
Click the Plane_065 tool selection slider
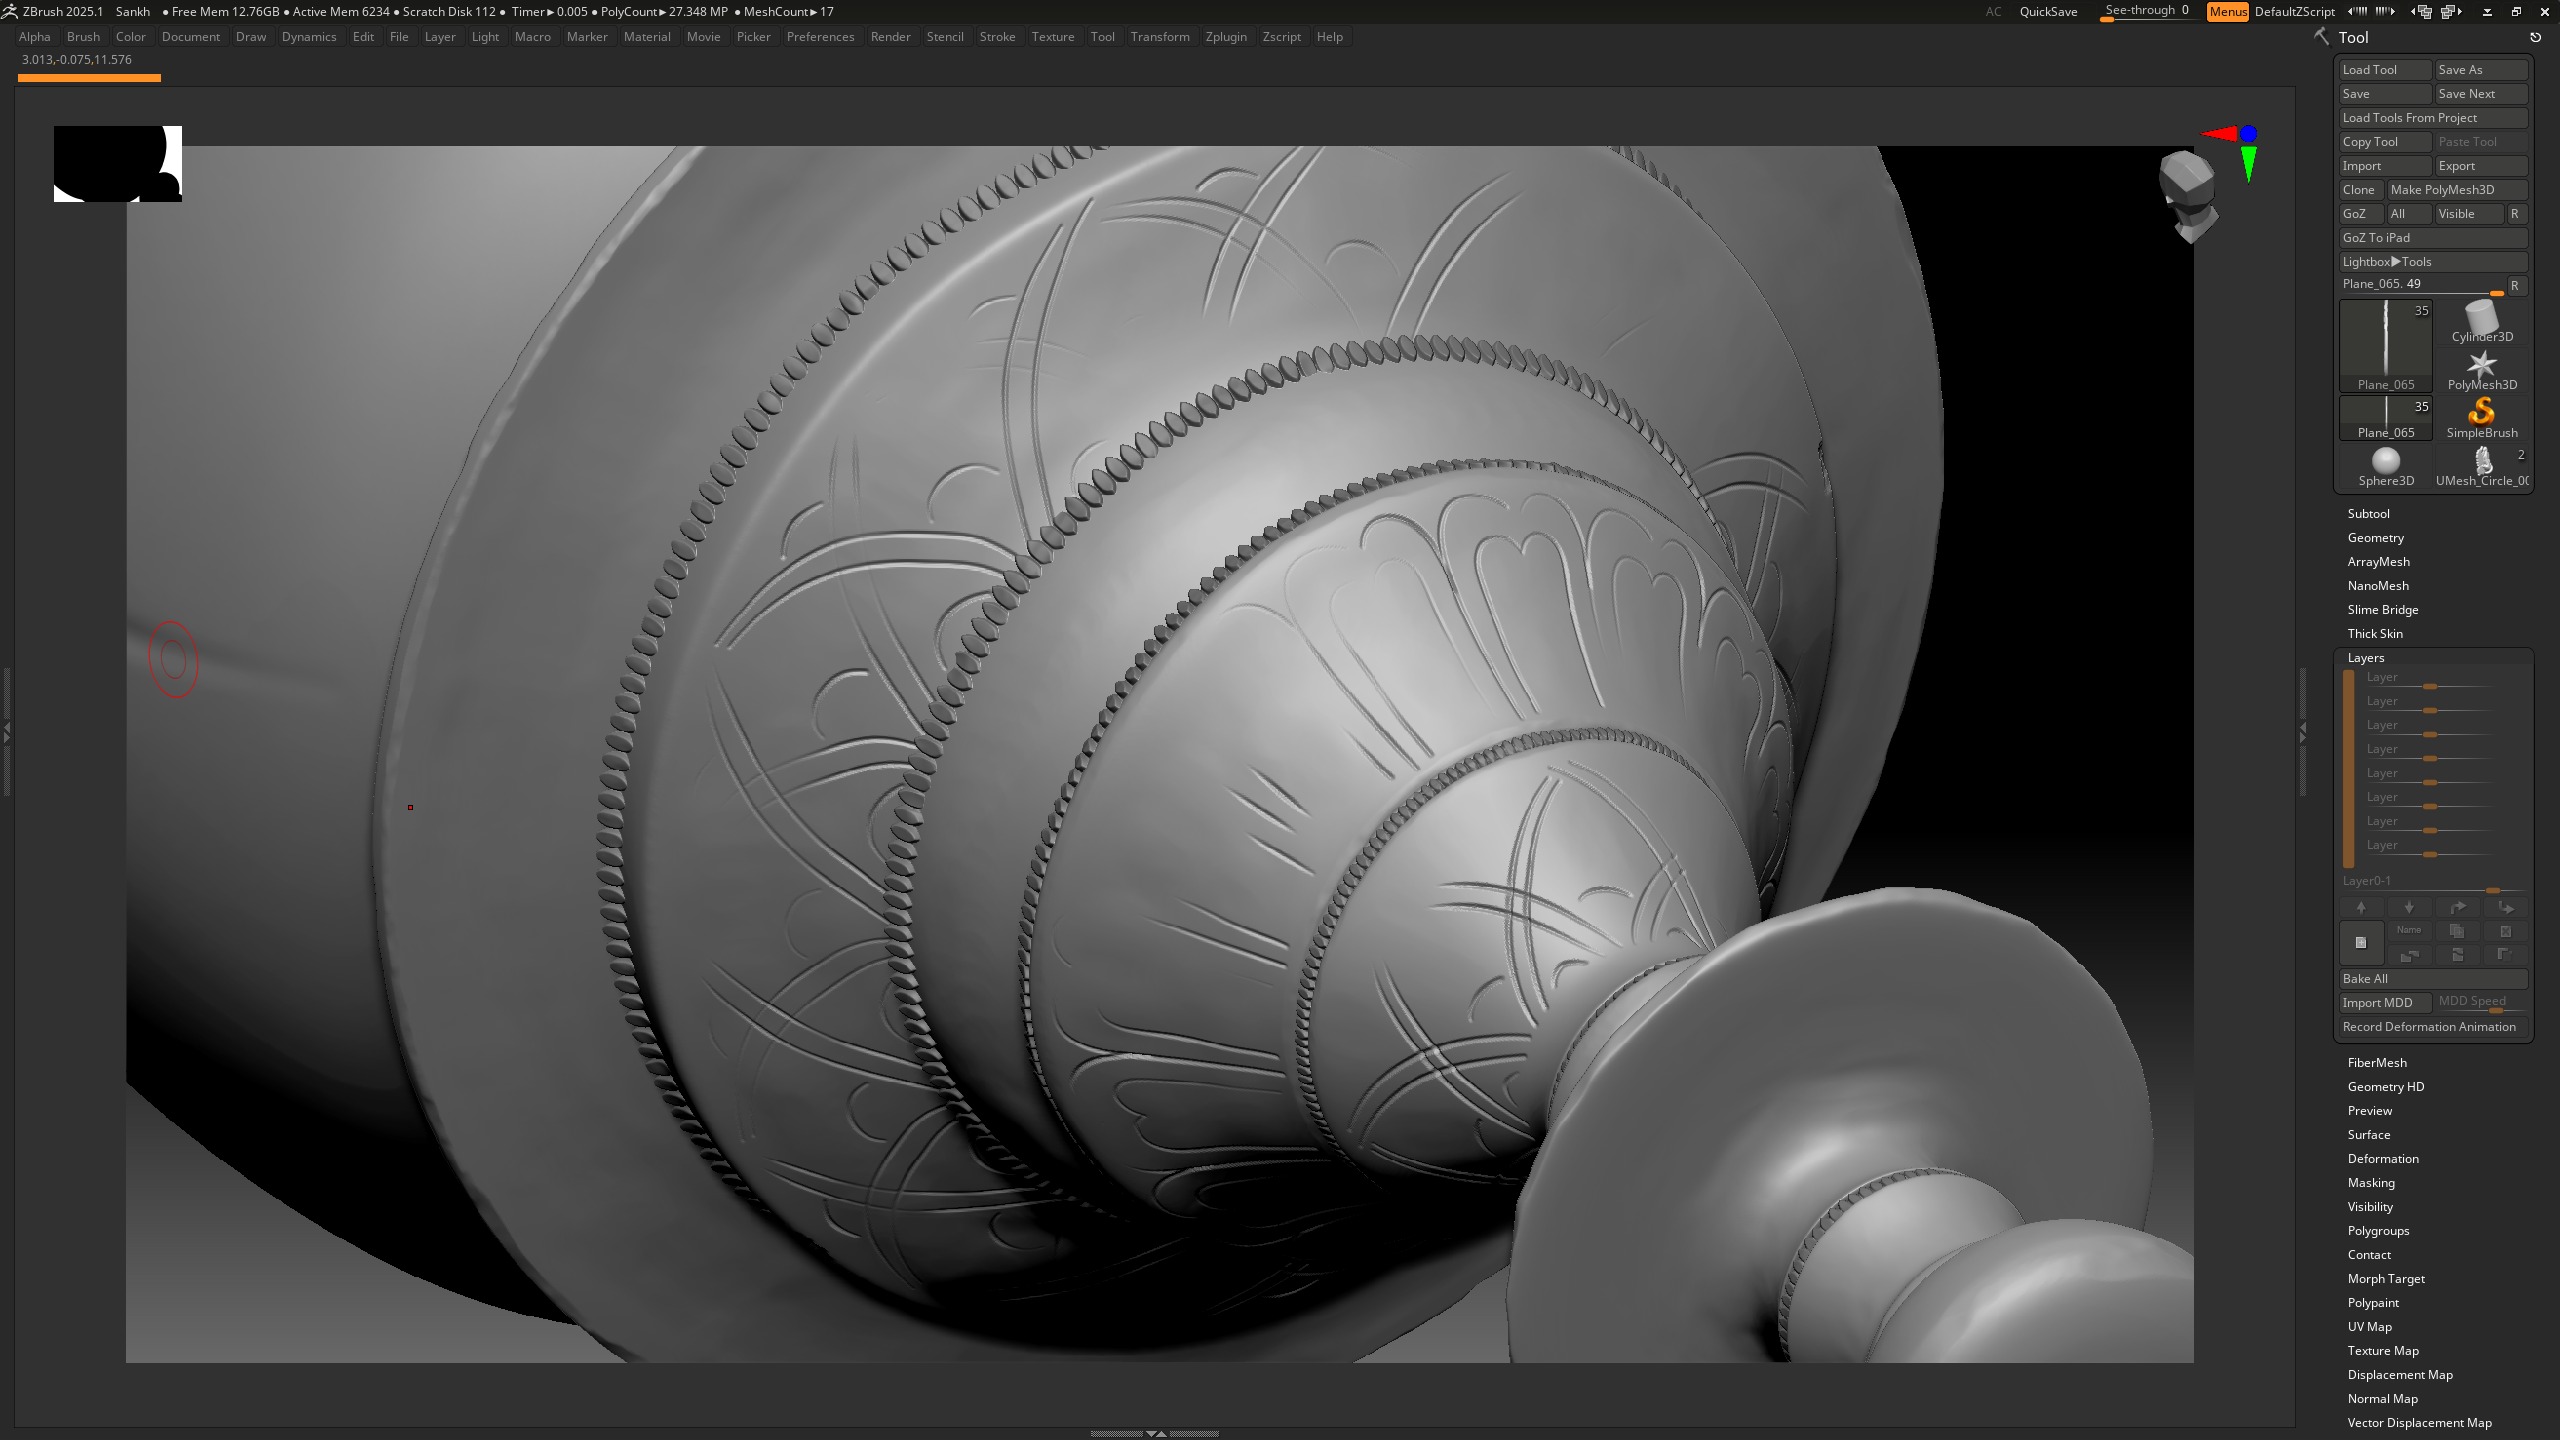click(2421, 285)
